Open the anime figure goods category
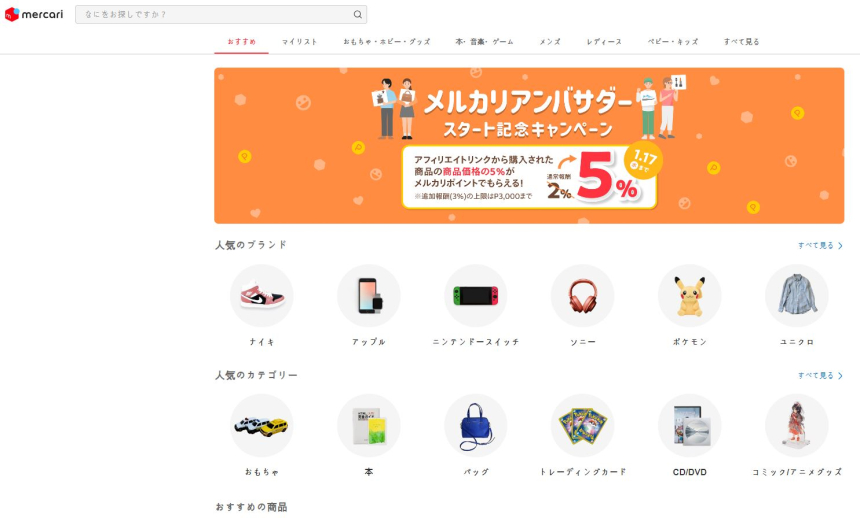 tap(796, 426)
